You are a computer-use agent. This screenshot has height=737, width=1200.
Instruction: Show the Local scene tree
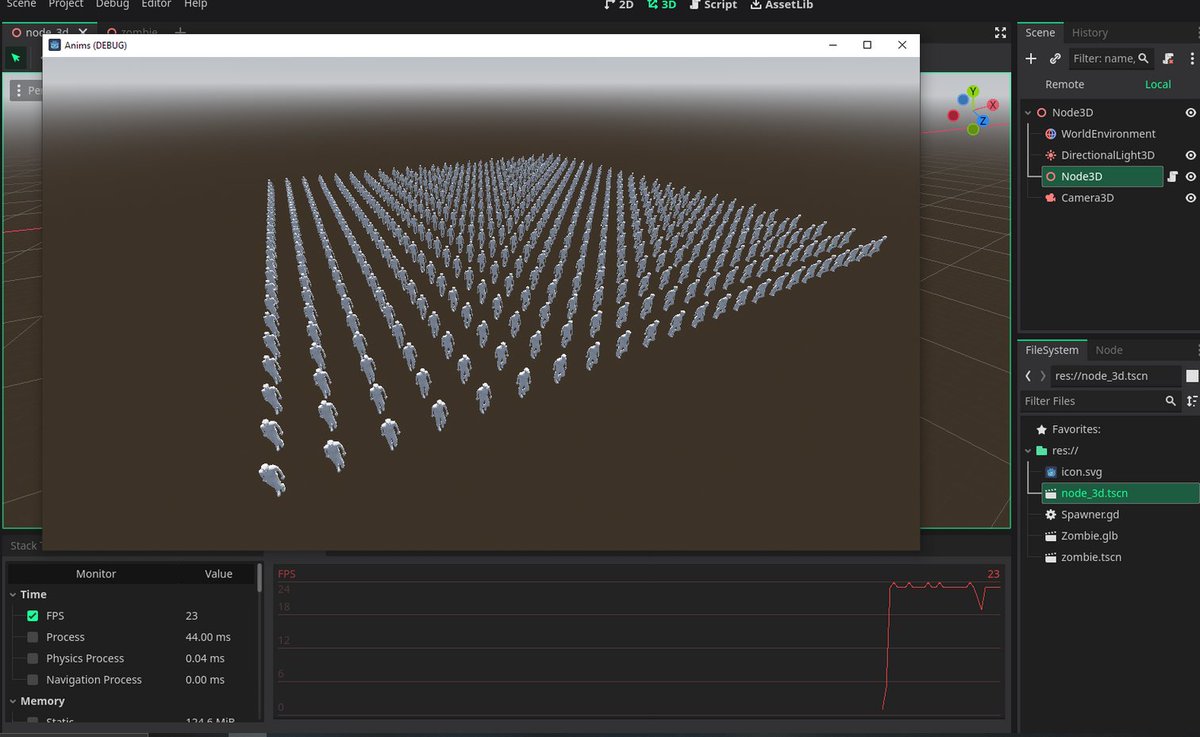(1158, 84)
